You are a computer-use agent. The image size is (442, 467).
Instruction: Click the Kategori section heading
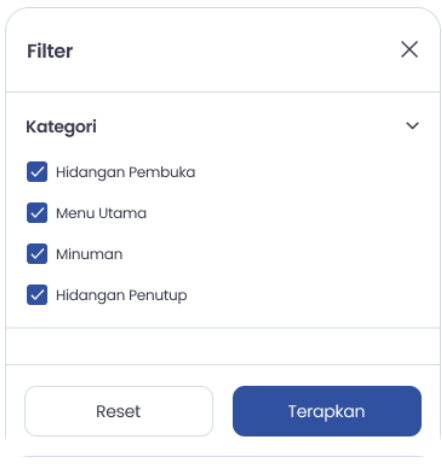[x=61, y=127]
